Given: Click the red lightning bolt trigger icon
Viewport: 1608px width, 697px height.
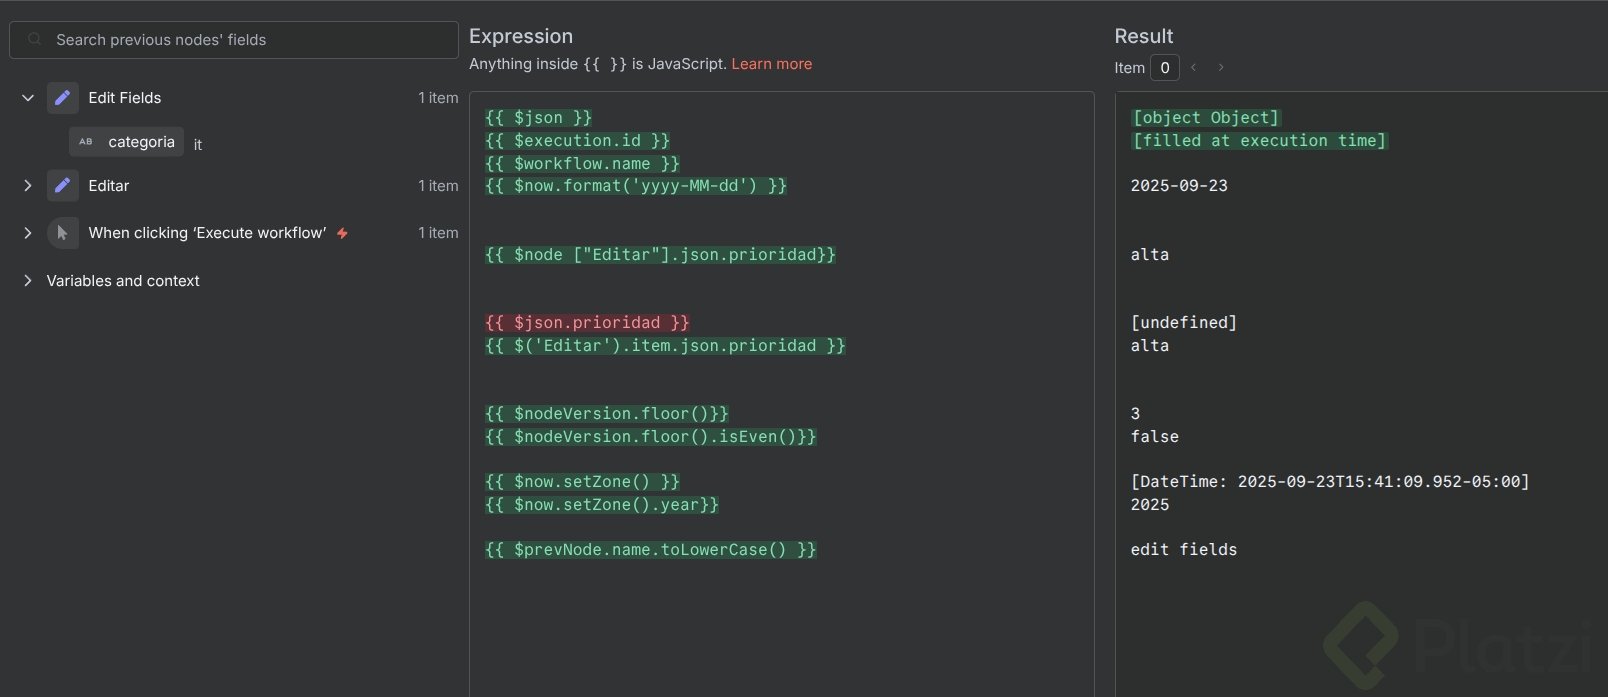Looking at the screenshot, I should (x=342, y=233).
